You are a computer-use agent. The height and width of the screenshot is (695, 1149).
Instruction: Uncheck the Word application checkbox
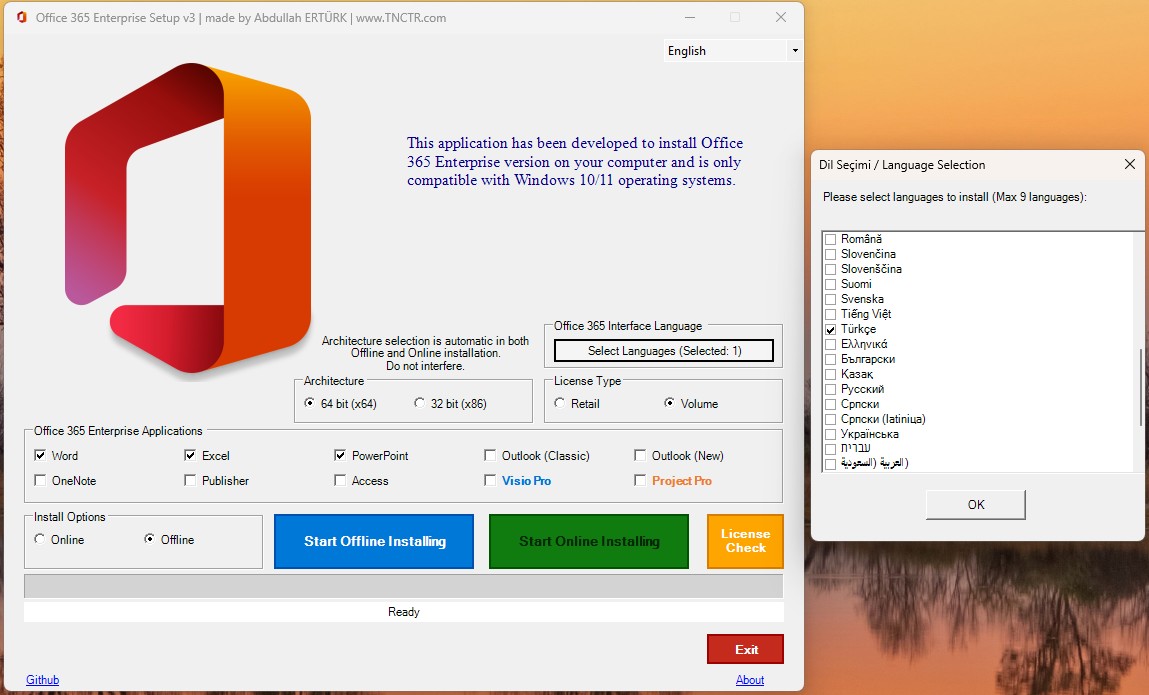coord(40,455)
